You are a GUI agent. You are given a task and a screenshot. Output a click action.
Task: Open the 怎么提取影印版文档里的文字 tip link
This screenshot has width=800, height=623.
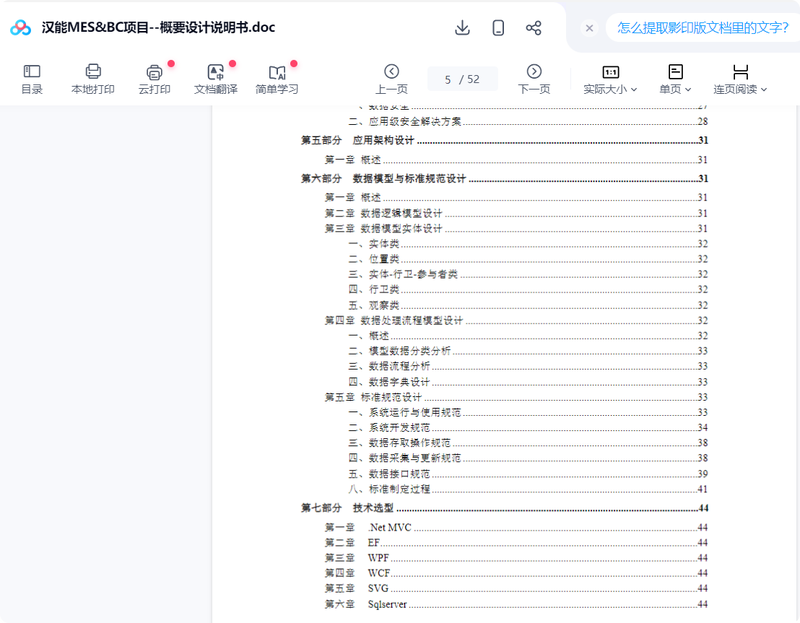[x=703, y=28]
